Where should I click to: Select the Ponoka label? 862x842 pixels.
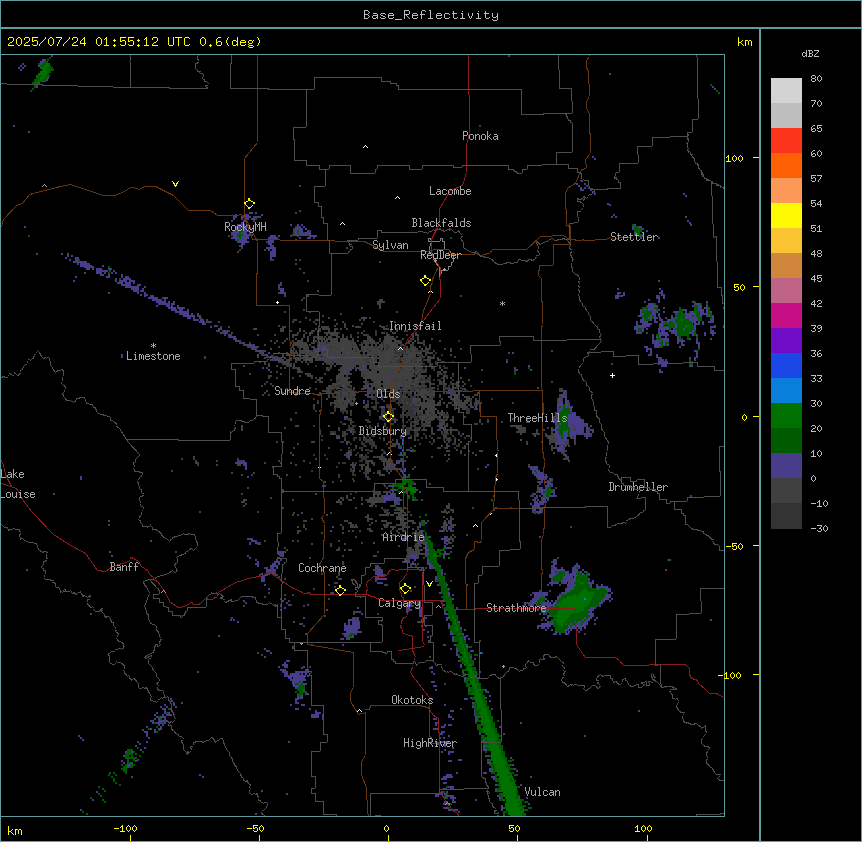click(x=480, y=136)
